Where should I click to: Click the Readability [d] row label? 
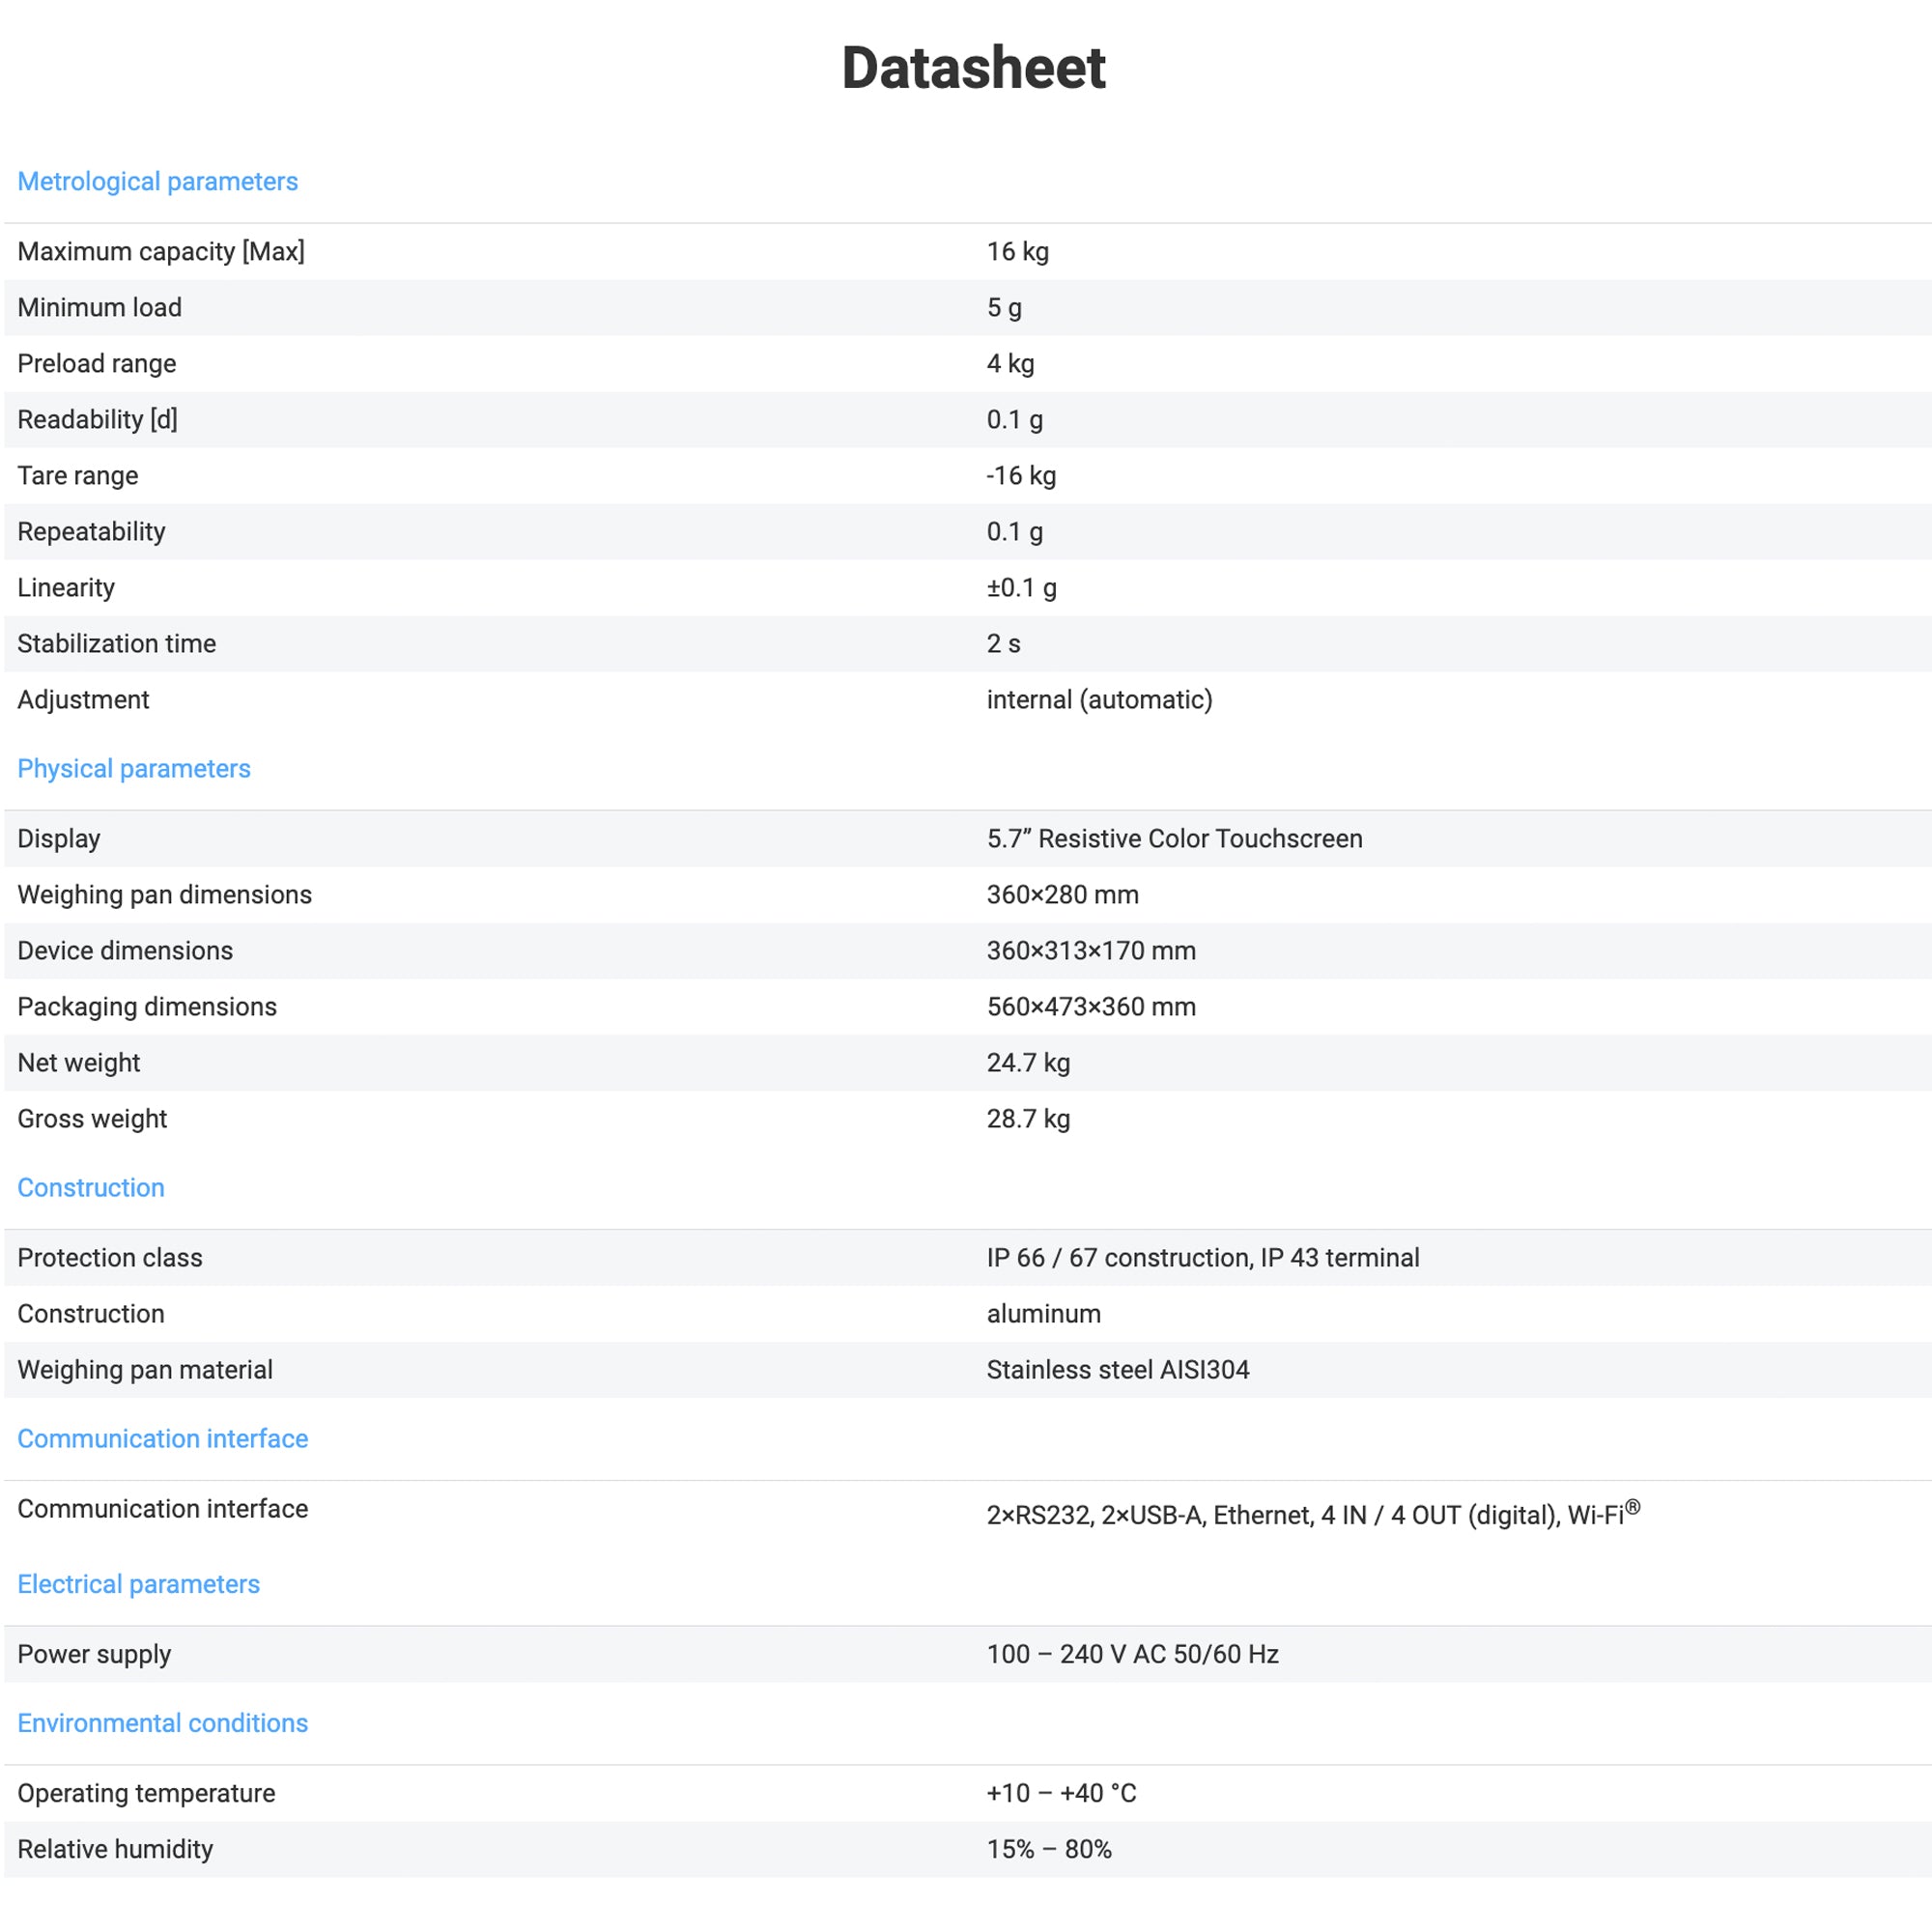coord(97,419)
